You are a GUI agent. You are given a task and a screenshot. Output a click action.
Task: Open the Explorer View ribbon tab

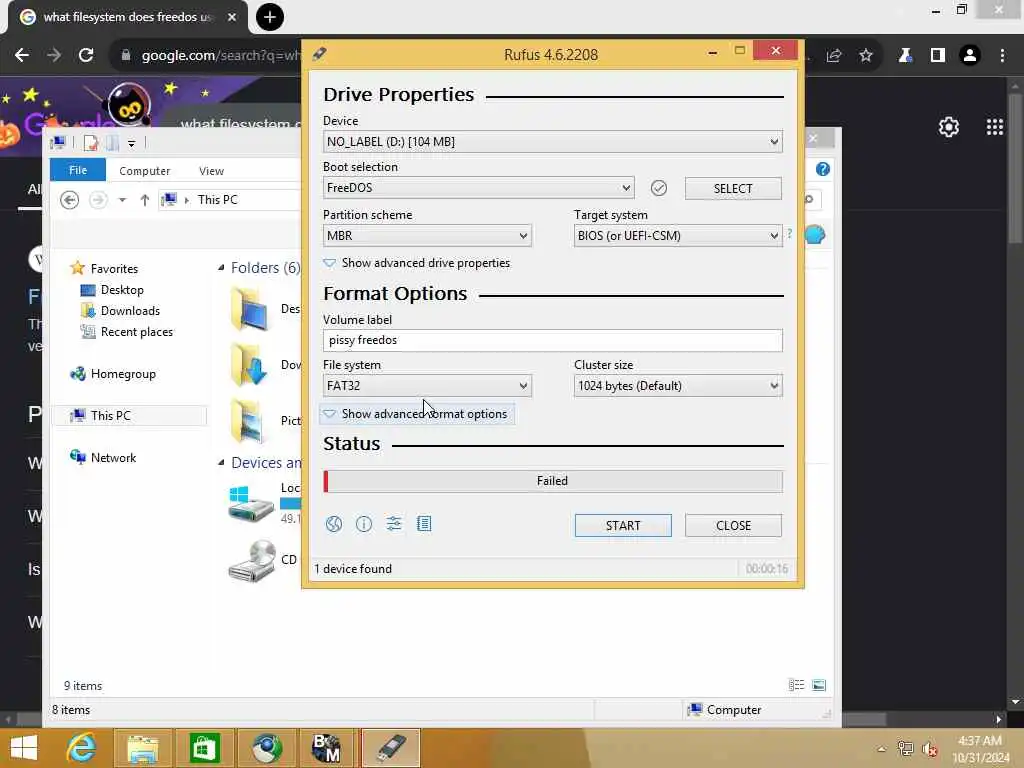[211, 170]
